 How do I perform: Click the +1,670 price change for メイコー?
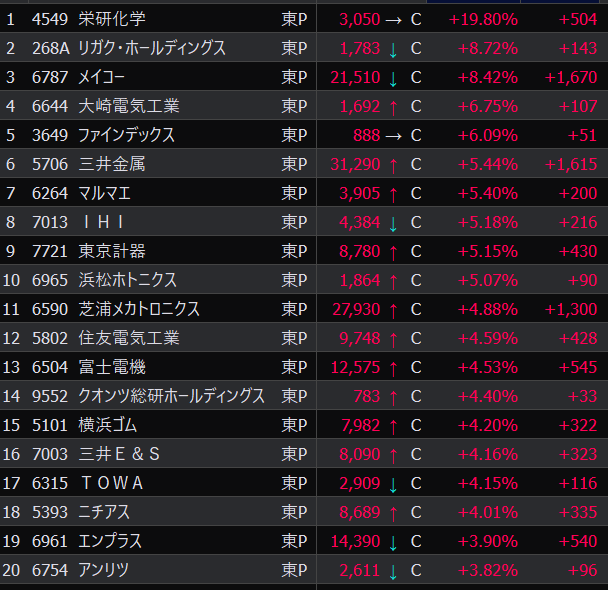tap(571, 77)
